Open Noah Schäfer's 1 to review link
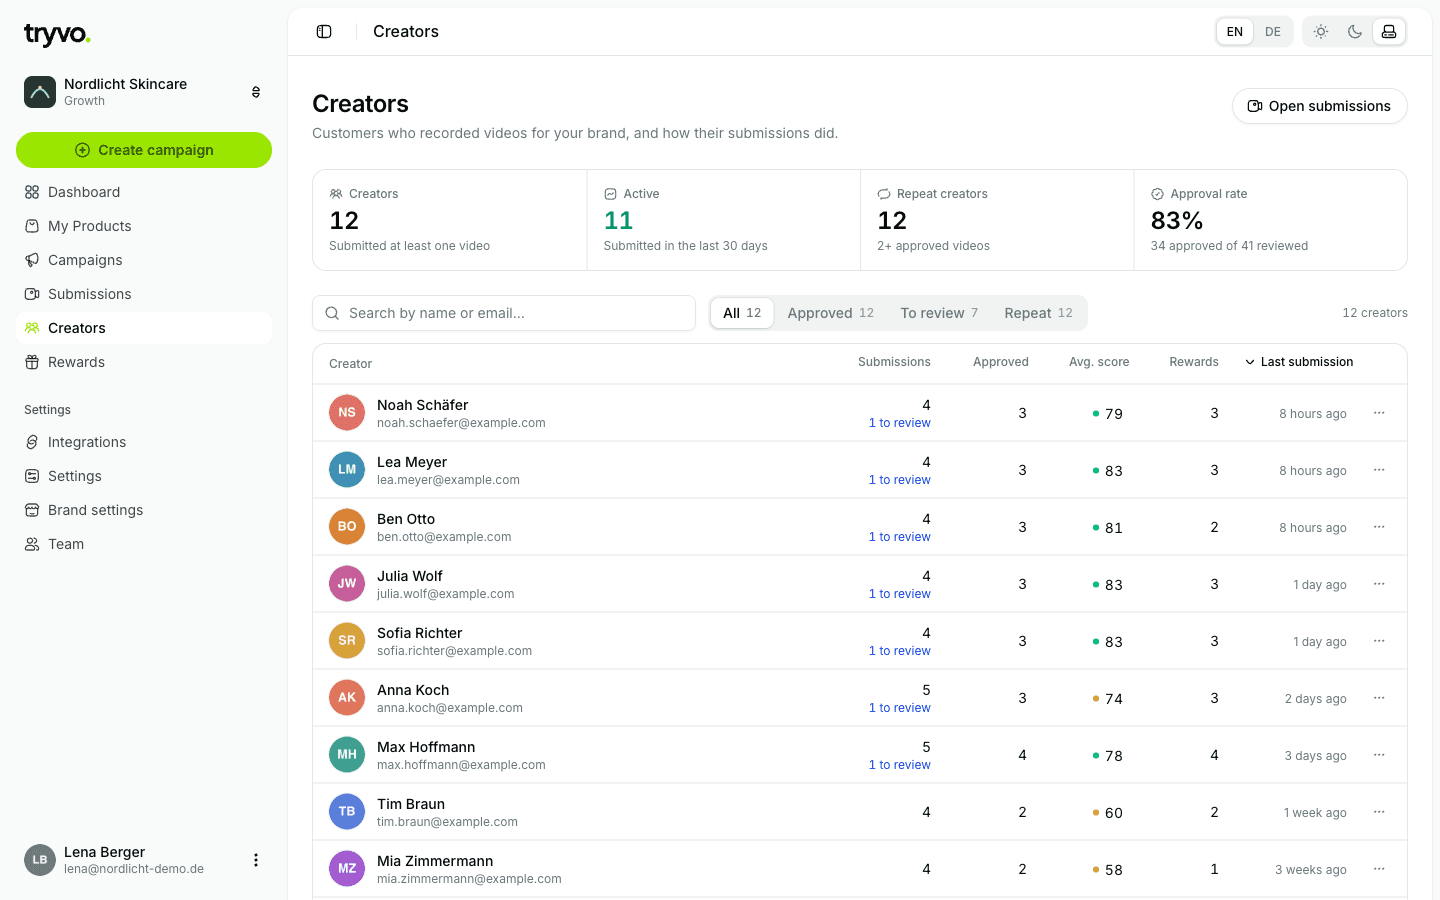The image size is (1440, 900). (x=899, y=423)
